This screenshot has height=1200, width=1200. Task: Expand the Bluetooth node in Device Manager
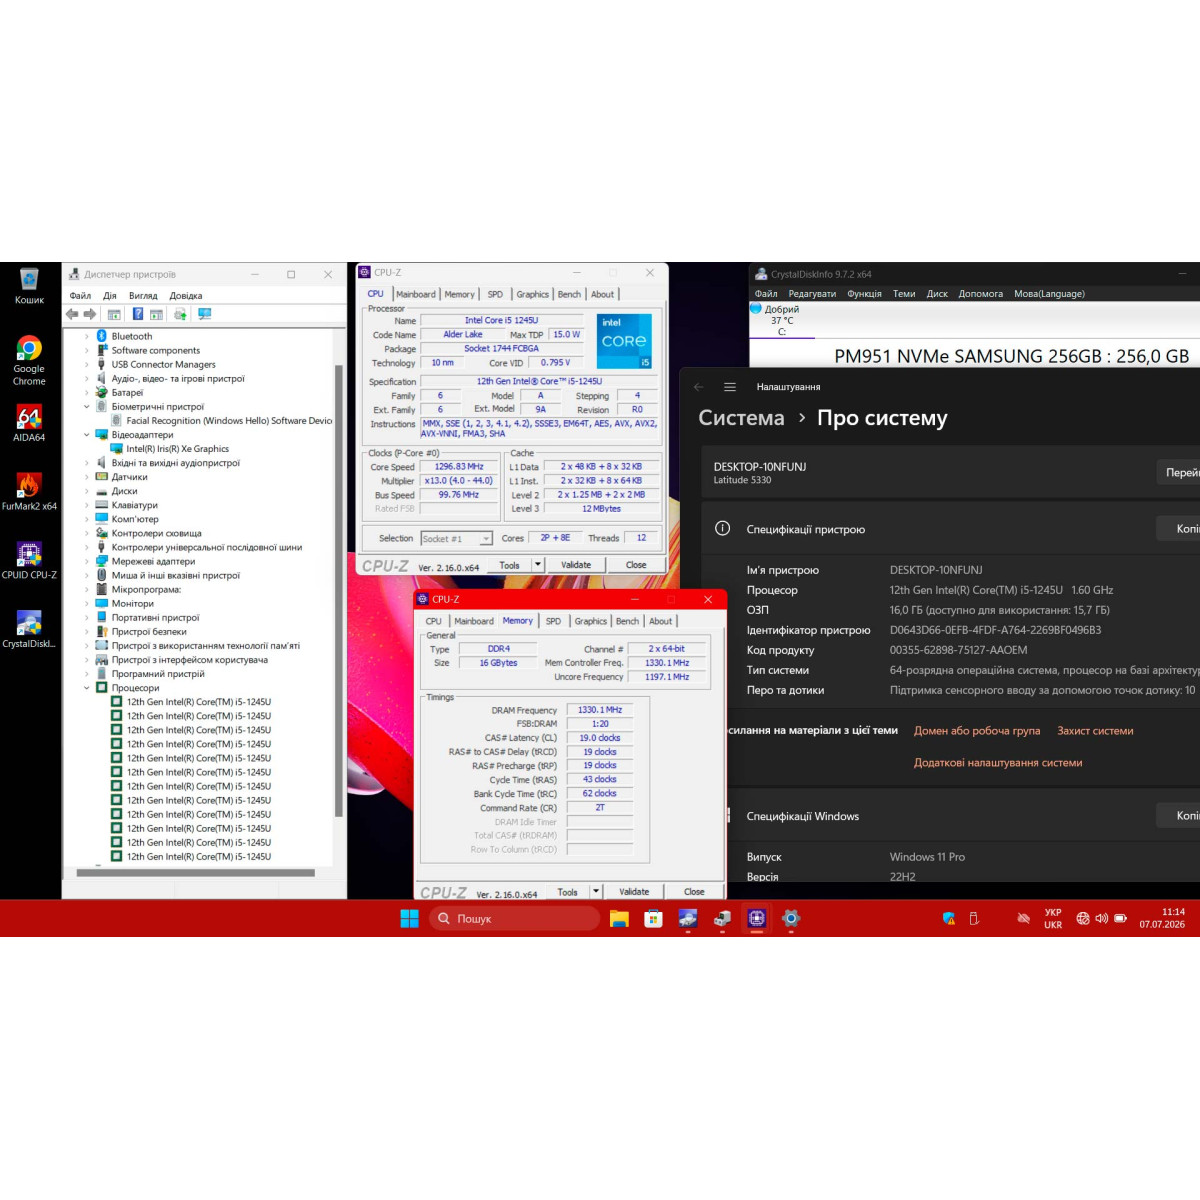point(87,336)
